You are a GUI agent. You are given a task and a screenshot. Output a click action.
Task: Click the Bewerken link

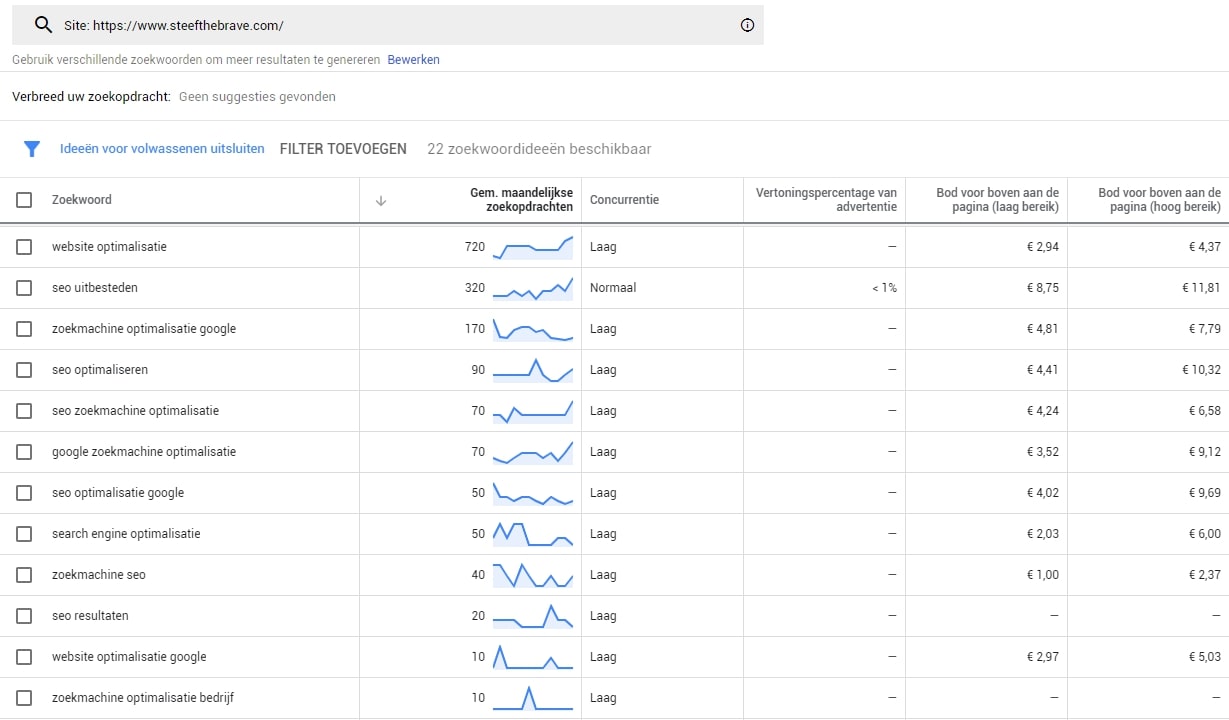point(414,60)
